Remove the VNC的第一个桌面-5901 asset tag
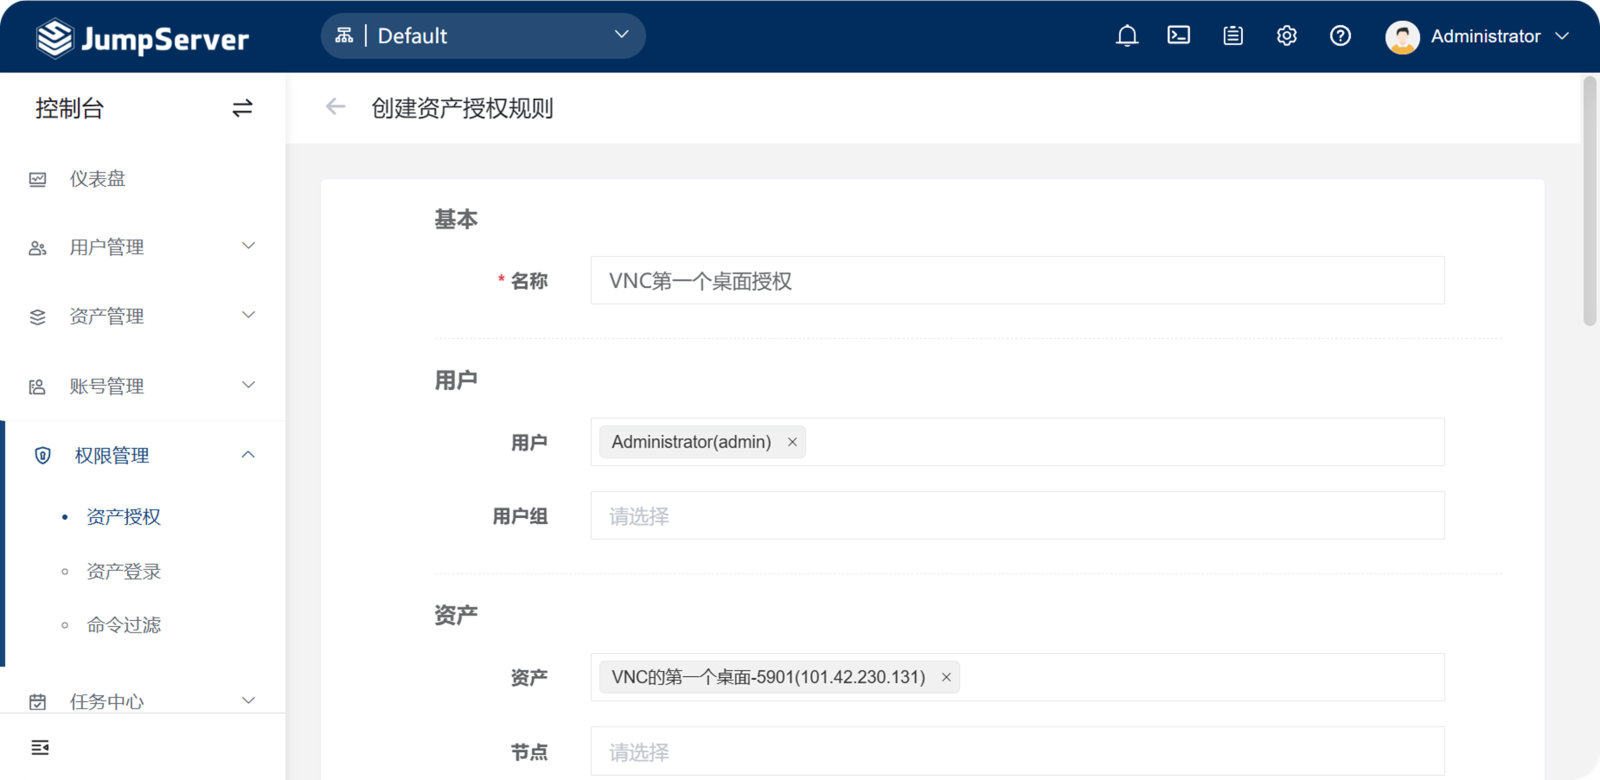 pos(946,677)
